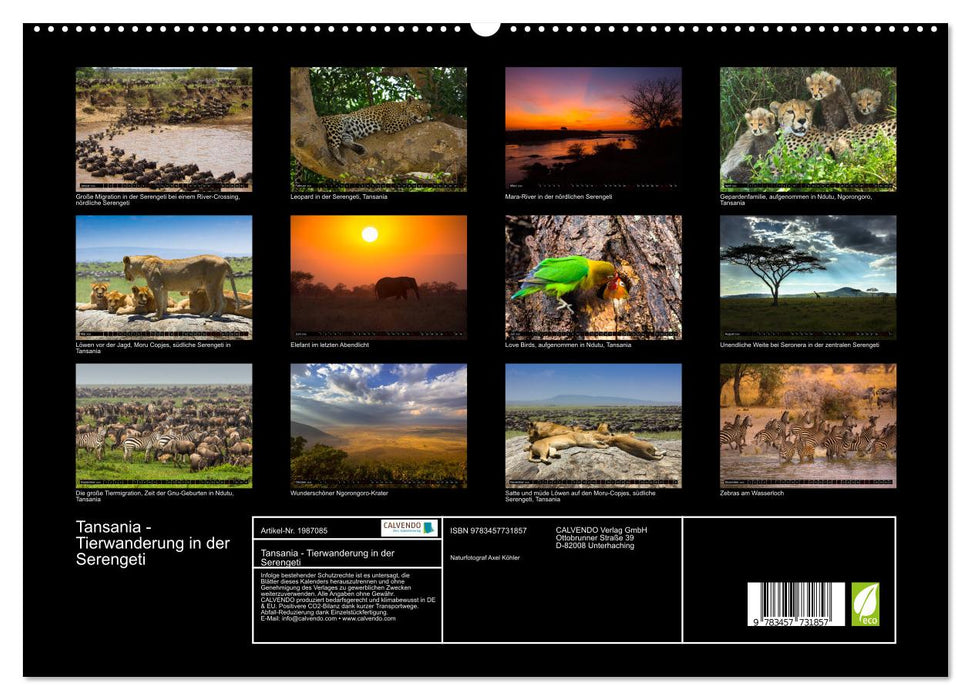
Task: Open the Mara-River sunset image
Action: point(592,130)
